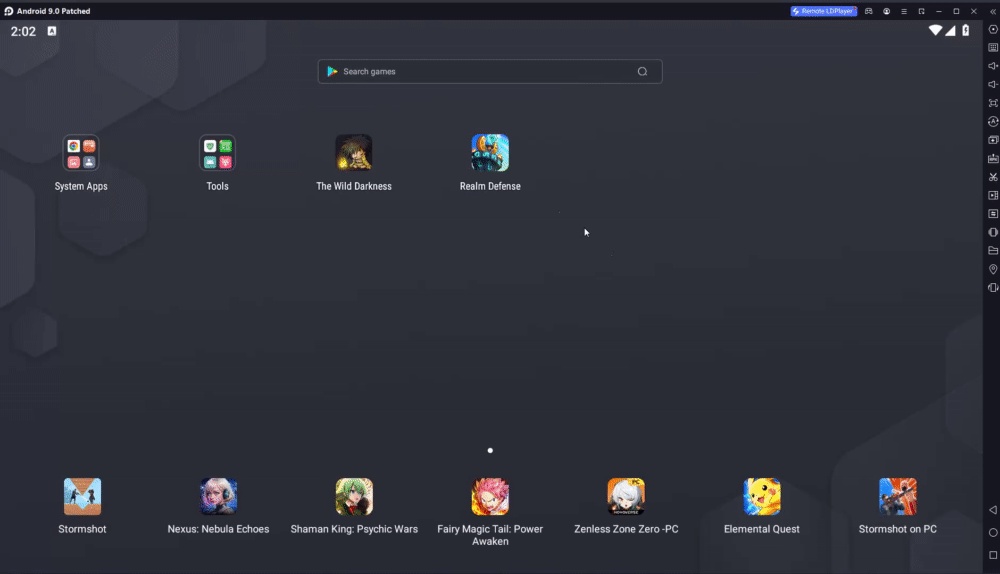Open keyboard mapping in sidebar
Viewport: 1000px width, 574px height.
click(993, 48)
